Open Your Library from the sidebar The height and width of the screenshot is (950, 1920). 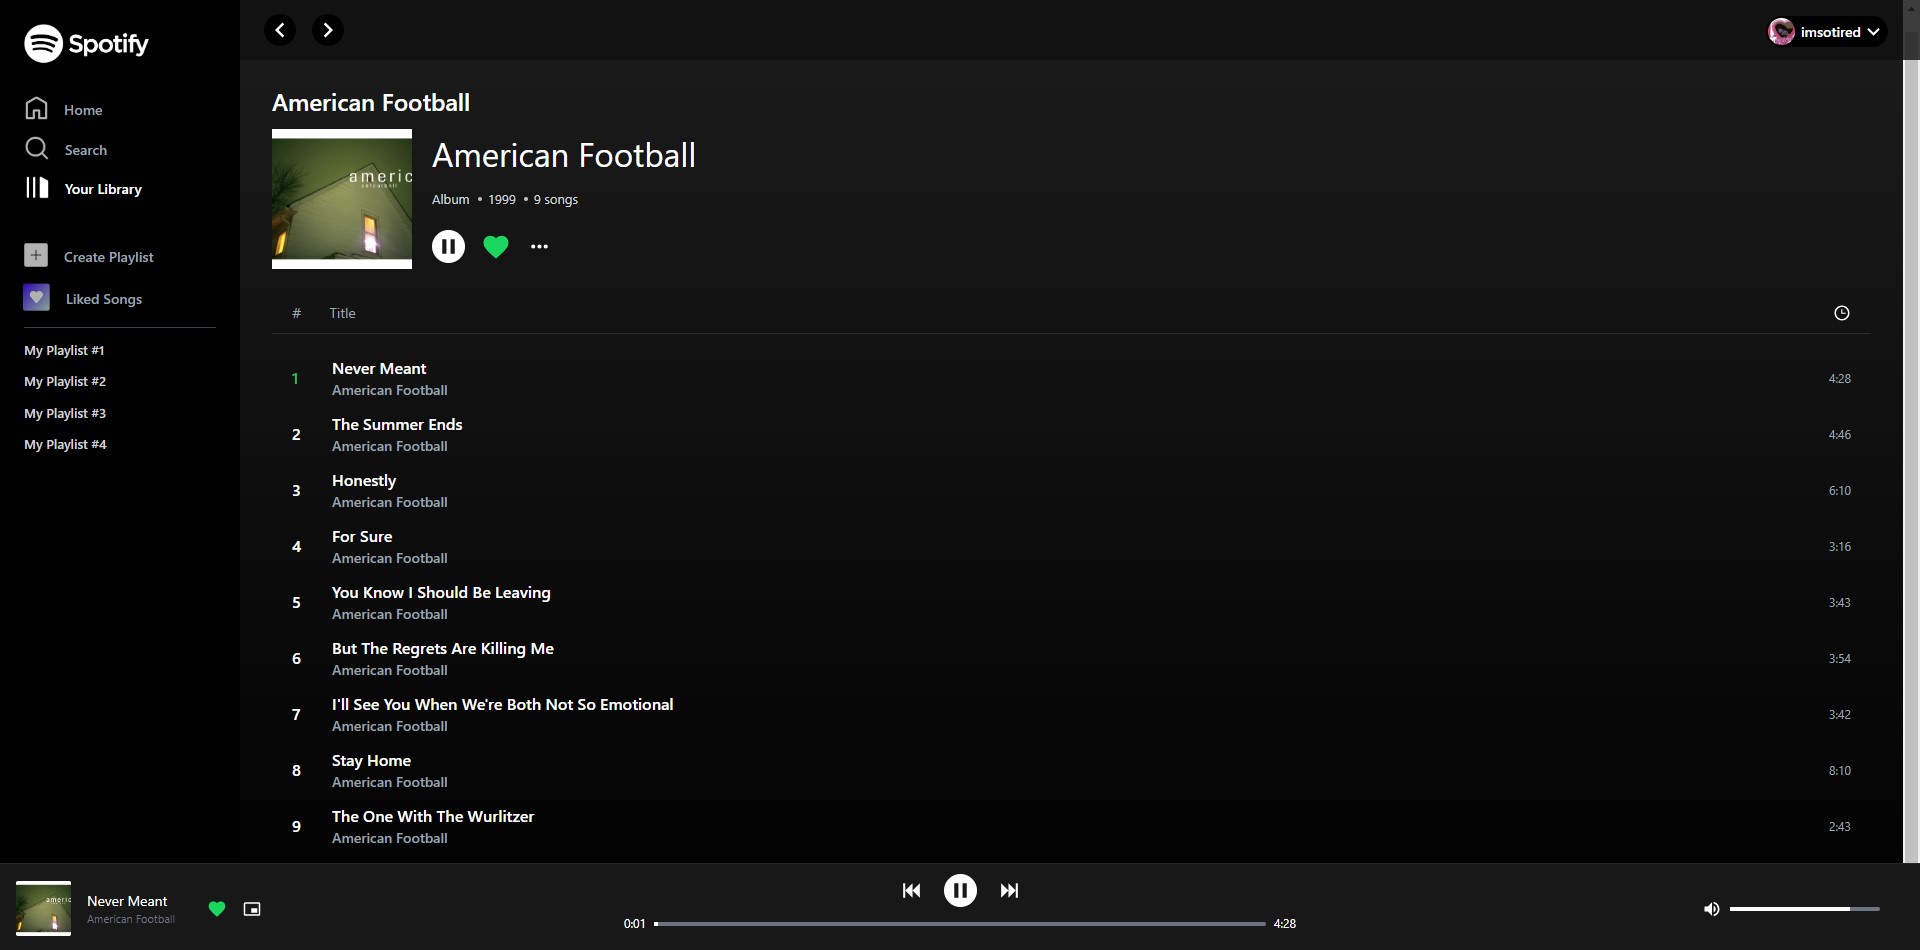pos(84,188)
